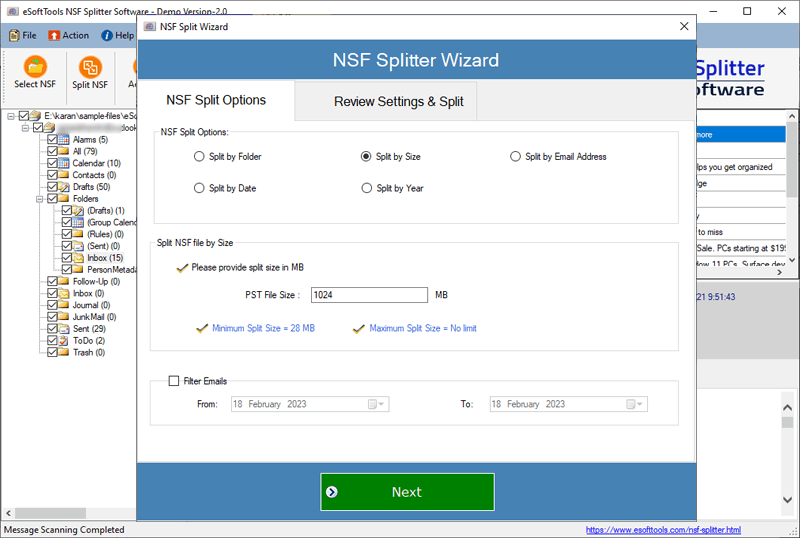Click the Follow-Up (0) folder icon

click(x=64, y=281)
